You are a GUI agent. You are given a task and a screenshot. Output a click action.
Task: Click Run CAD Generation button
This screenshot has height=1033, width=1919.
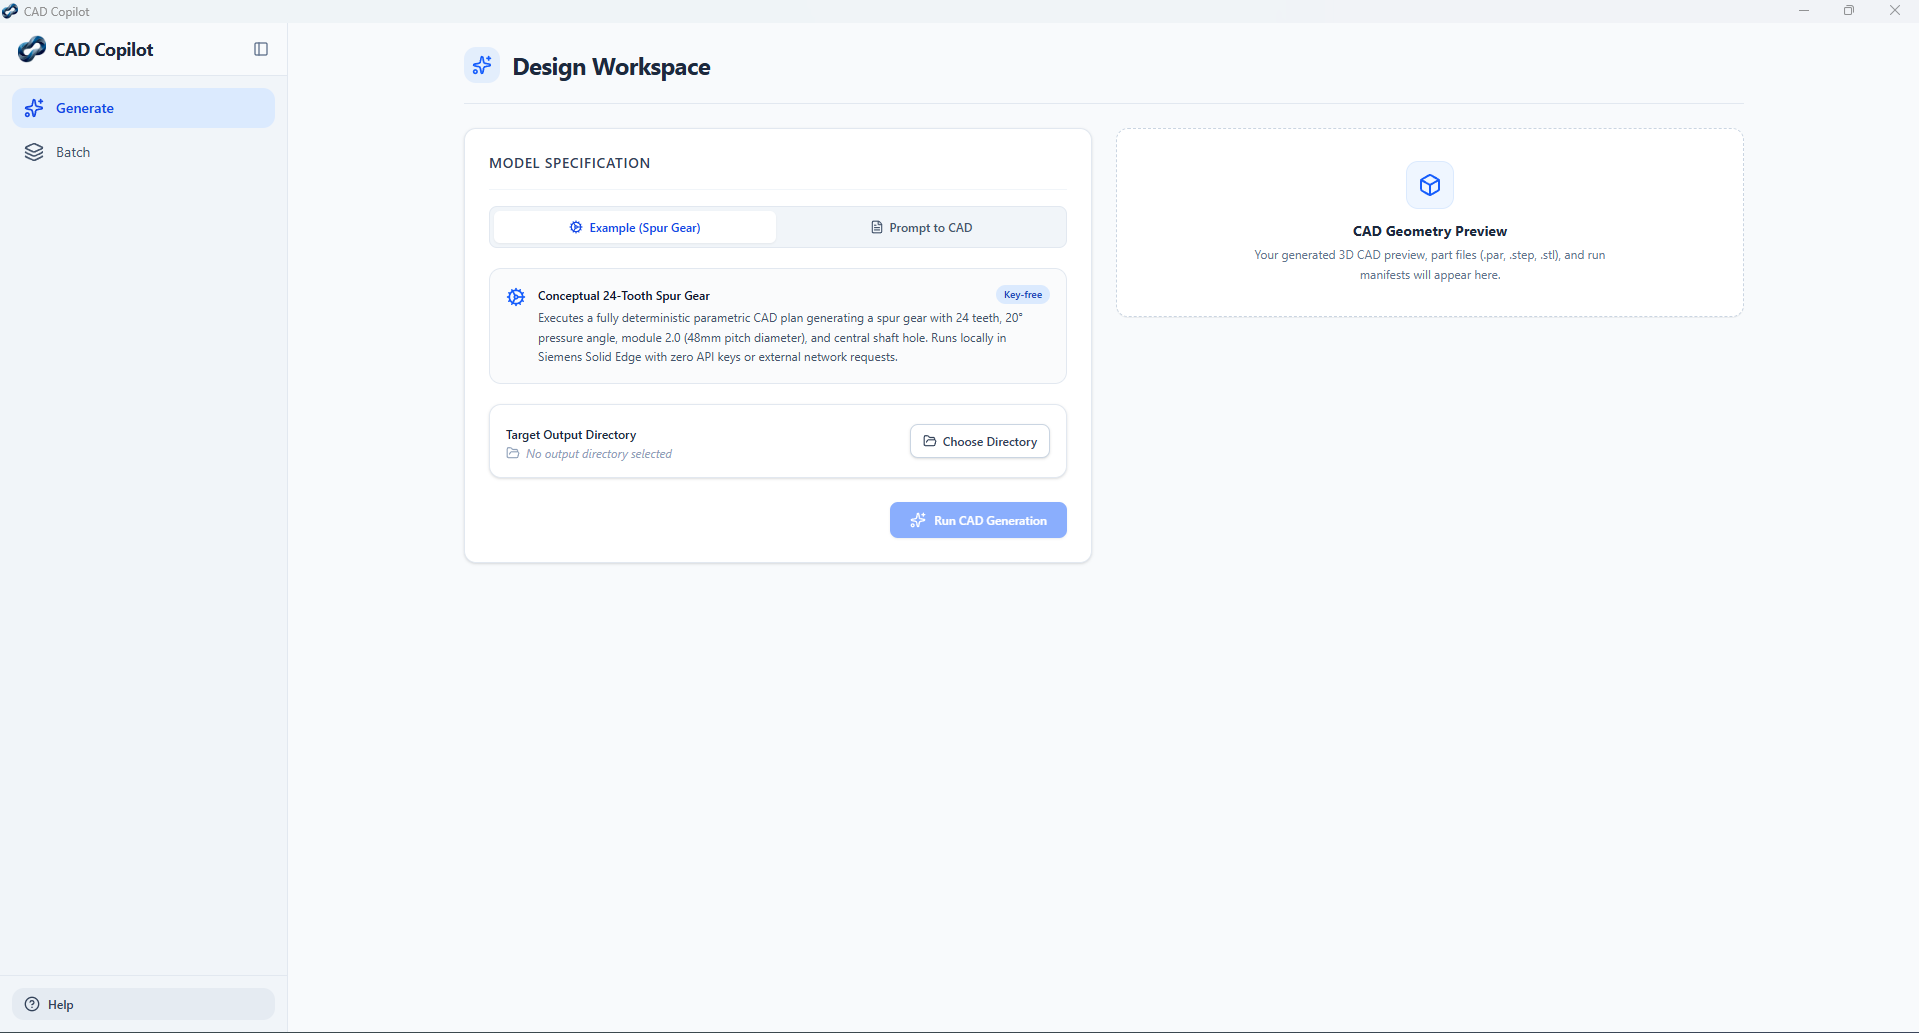point(978,520)
